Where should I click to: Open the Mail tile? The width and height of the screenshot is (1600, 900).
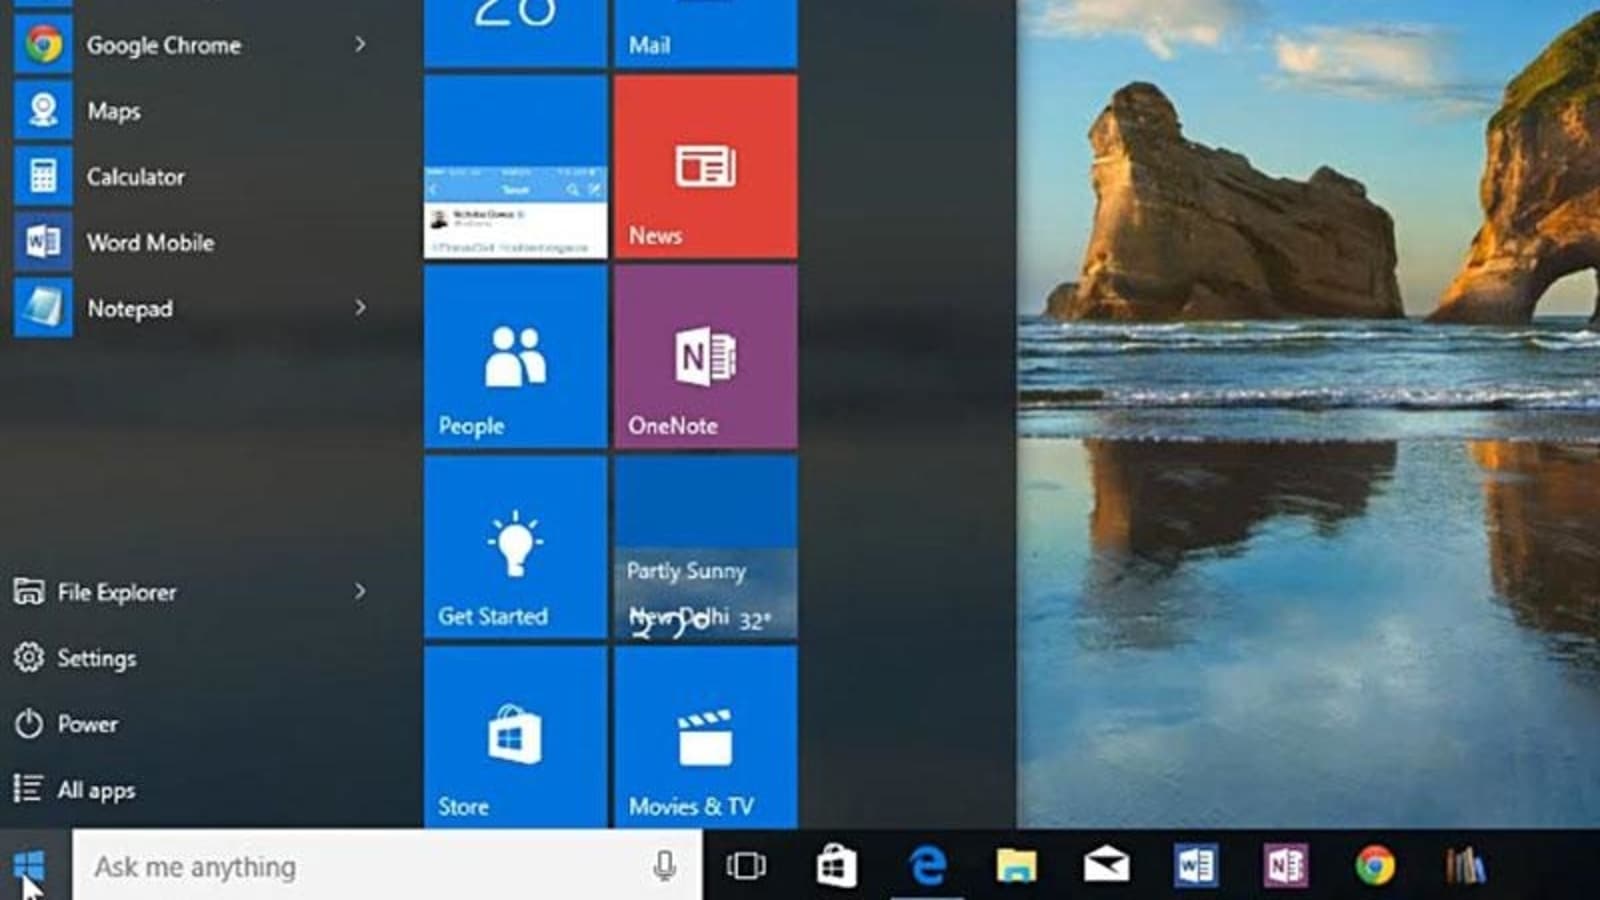click(x=706, y=33)
